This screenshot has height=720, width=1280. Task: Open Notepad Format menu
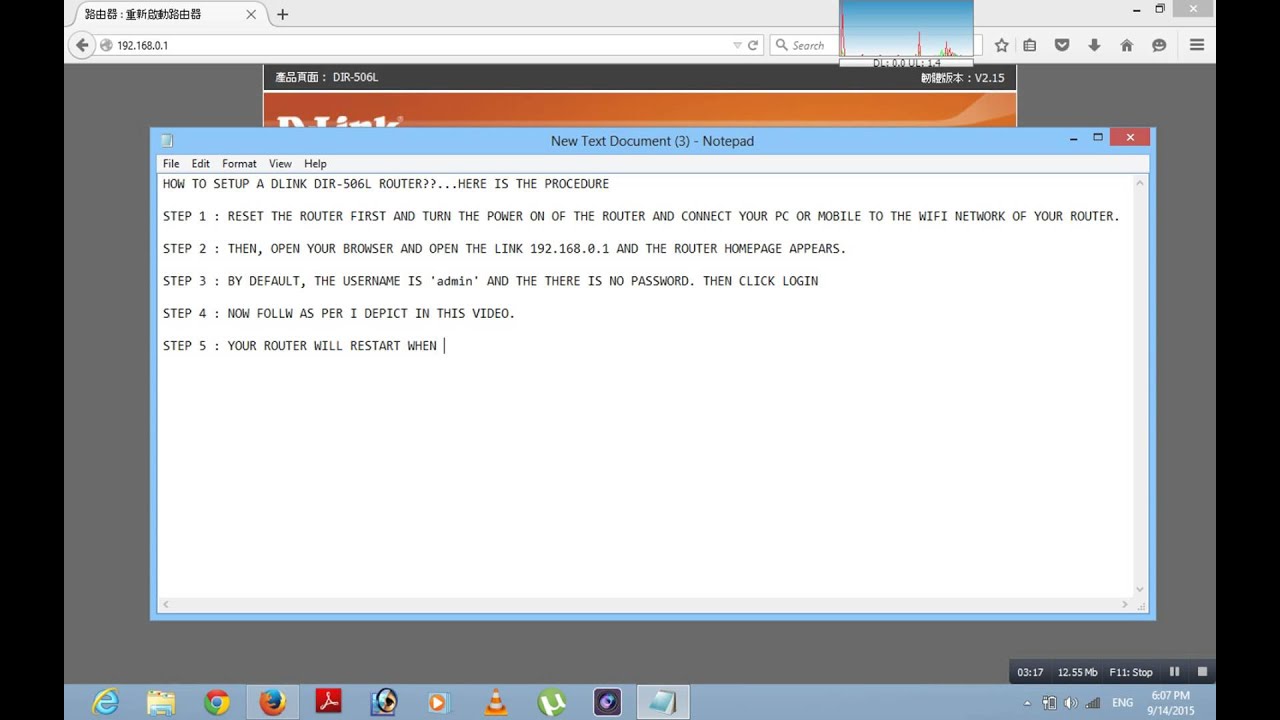point(239,163)
